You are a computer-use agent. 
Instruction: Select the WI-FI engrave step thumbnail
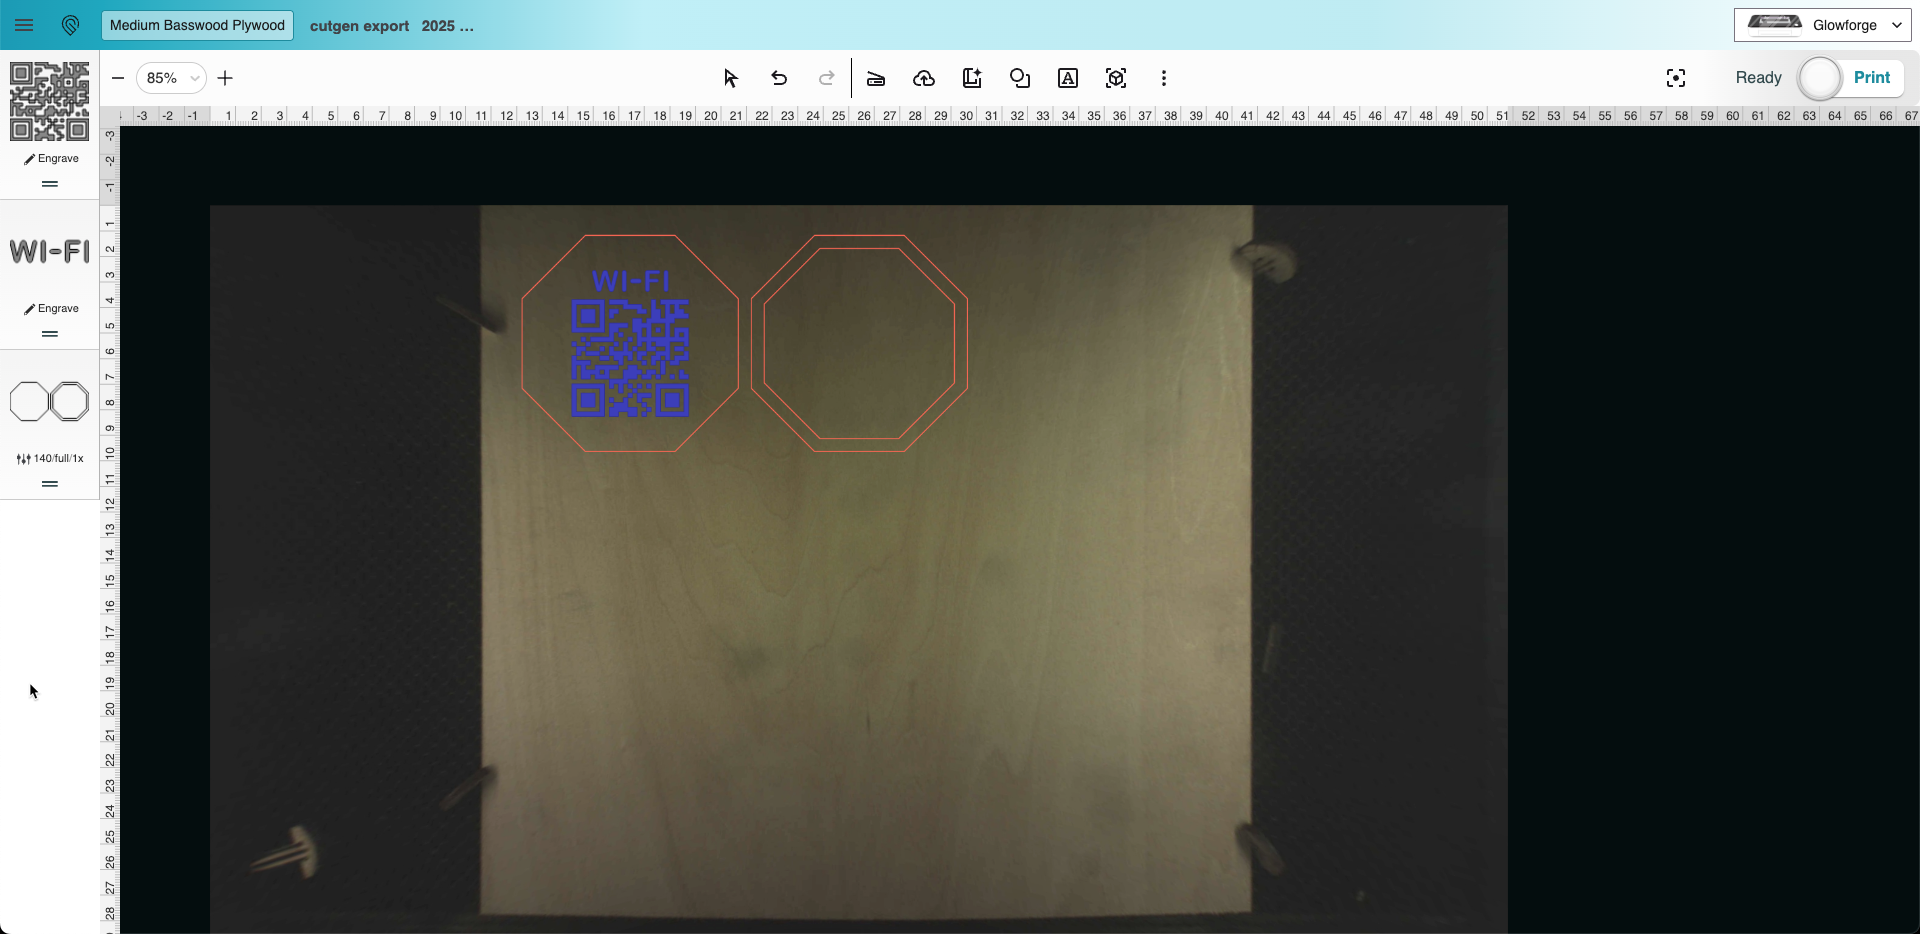(49, 251)
